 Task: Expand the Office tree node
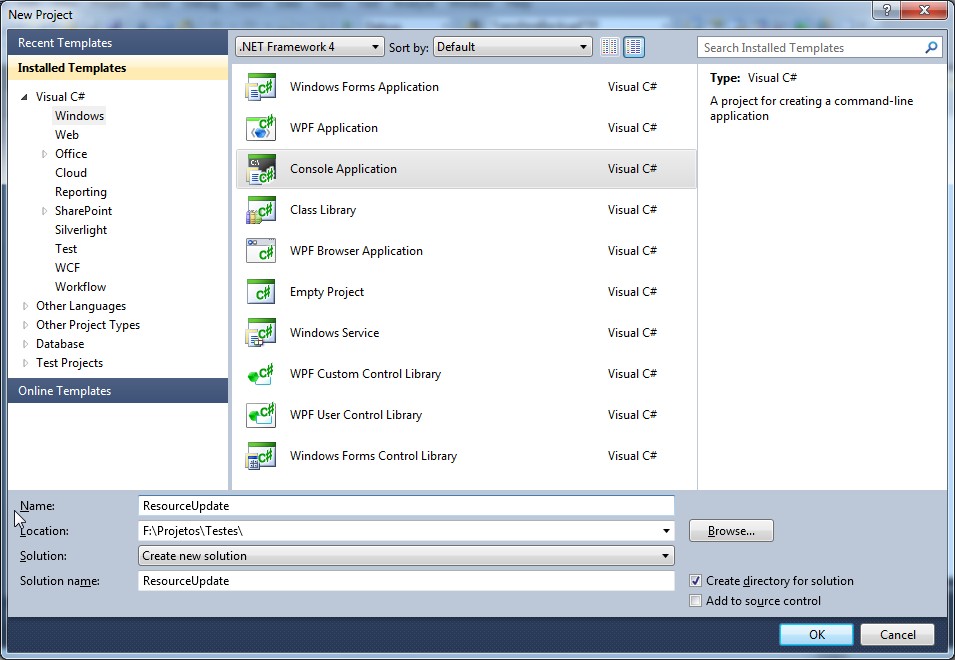click(x=44, y=154)
